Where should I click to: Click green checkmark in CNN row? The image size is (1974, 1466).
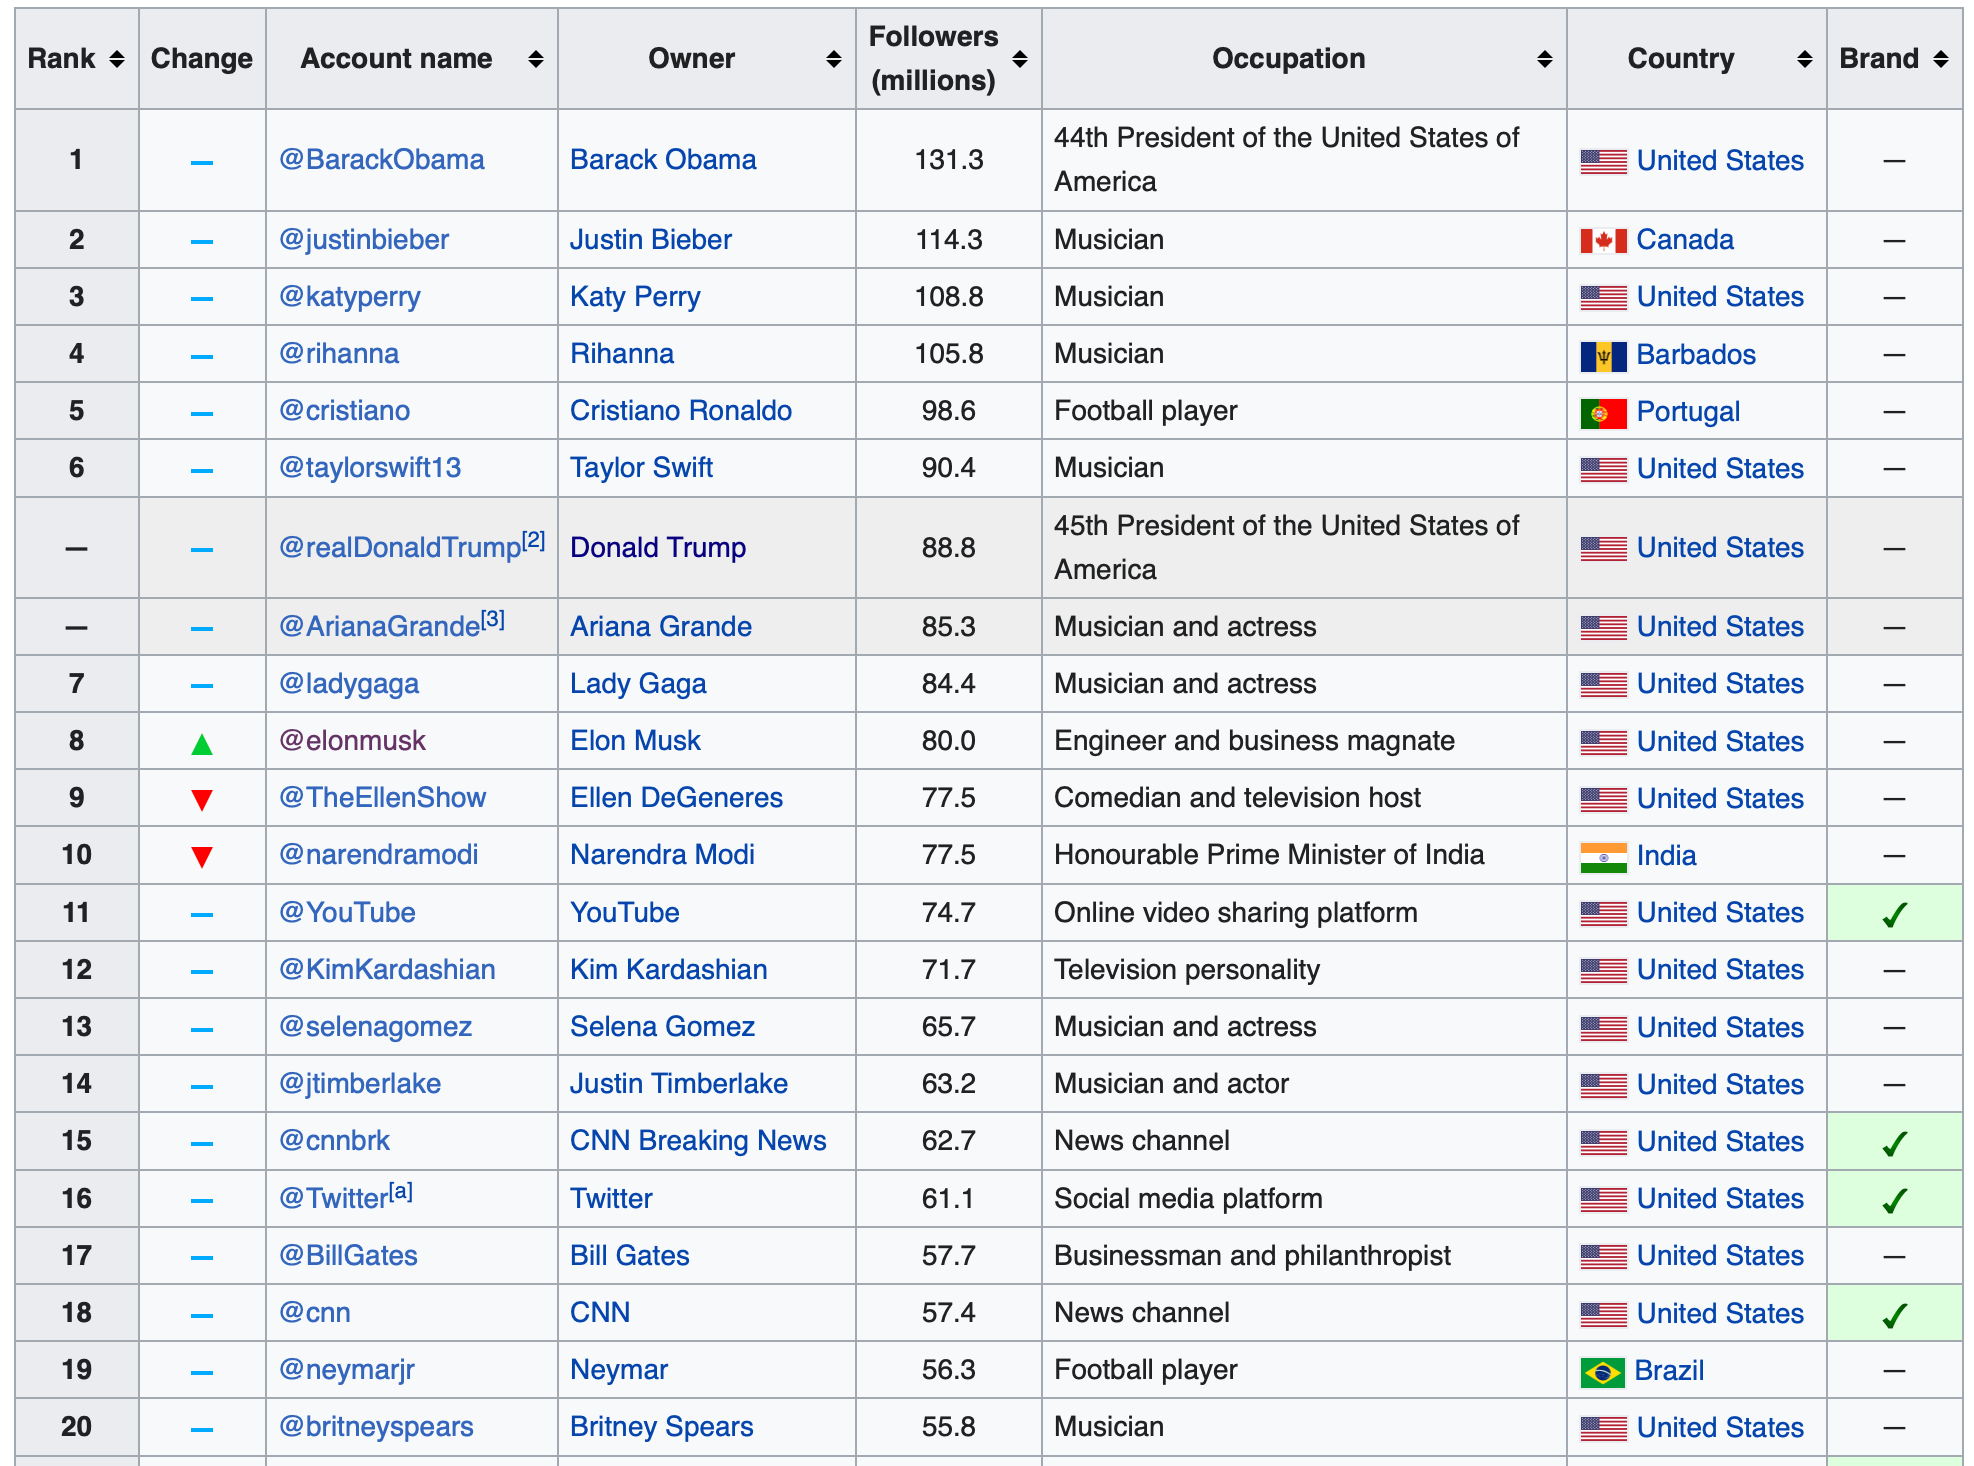coord(1895,1315)
